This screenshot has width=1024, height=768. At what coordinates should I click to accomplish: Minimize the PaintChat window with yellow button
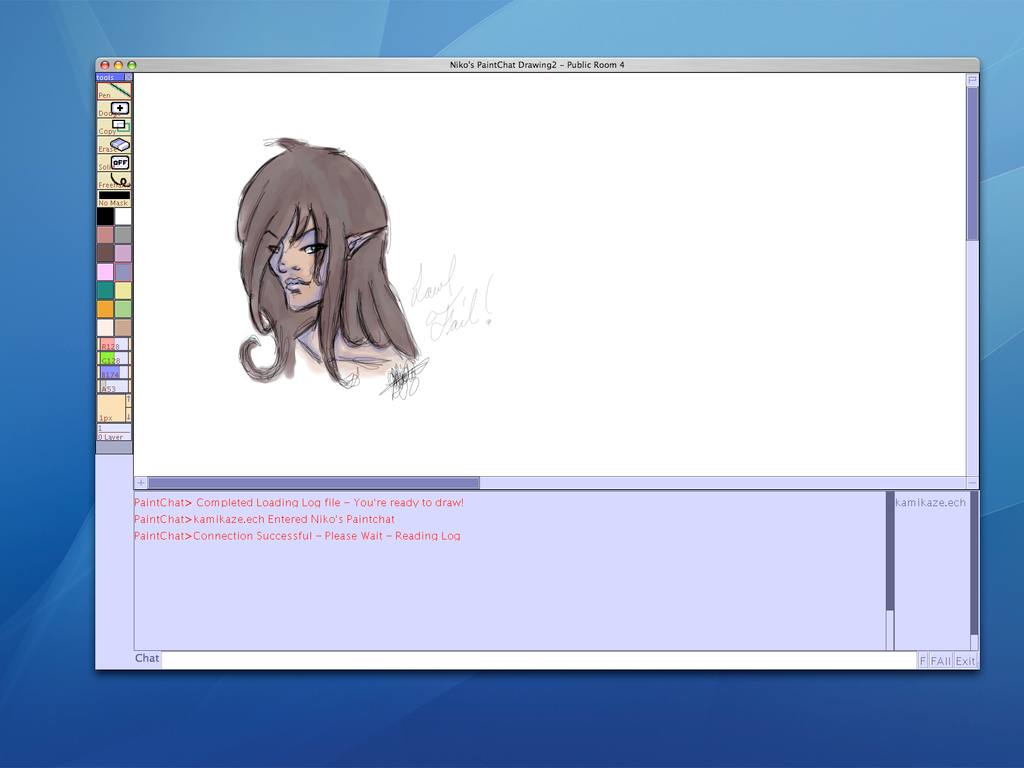click(118, 65)
